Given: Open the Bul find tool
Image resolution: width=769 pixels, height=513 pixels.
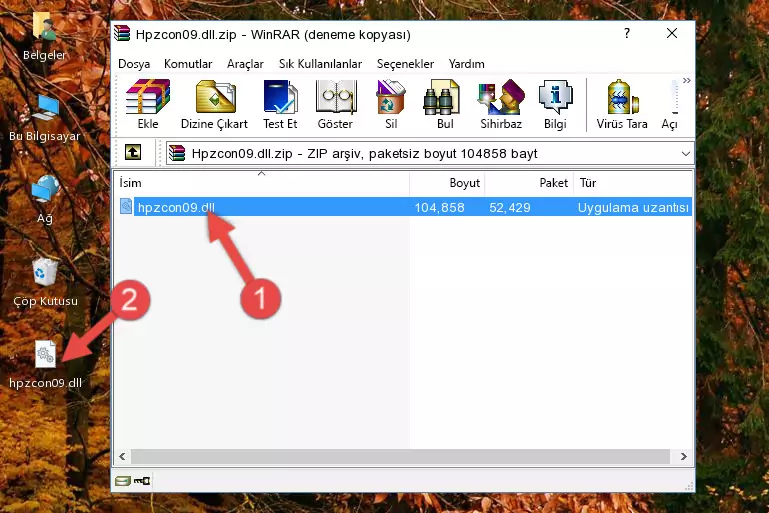Looking at the screenshot, I should point(444,104).
